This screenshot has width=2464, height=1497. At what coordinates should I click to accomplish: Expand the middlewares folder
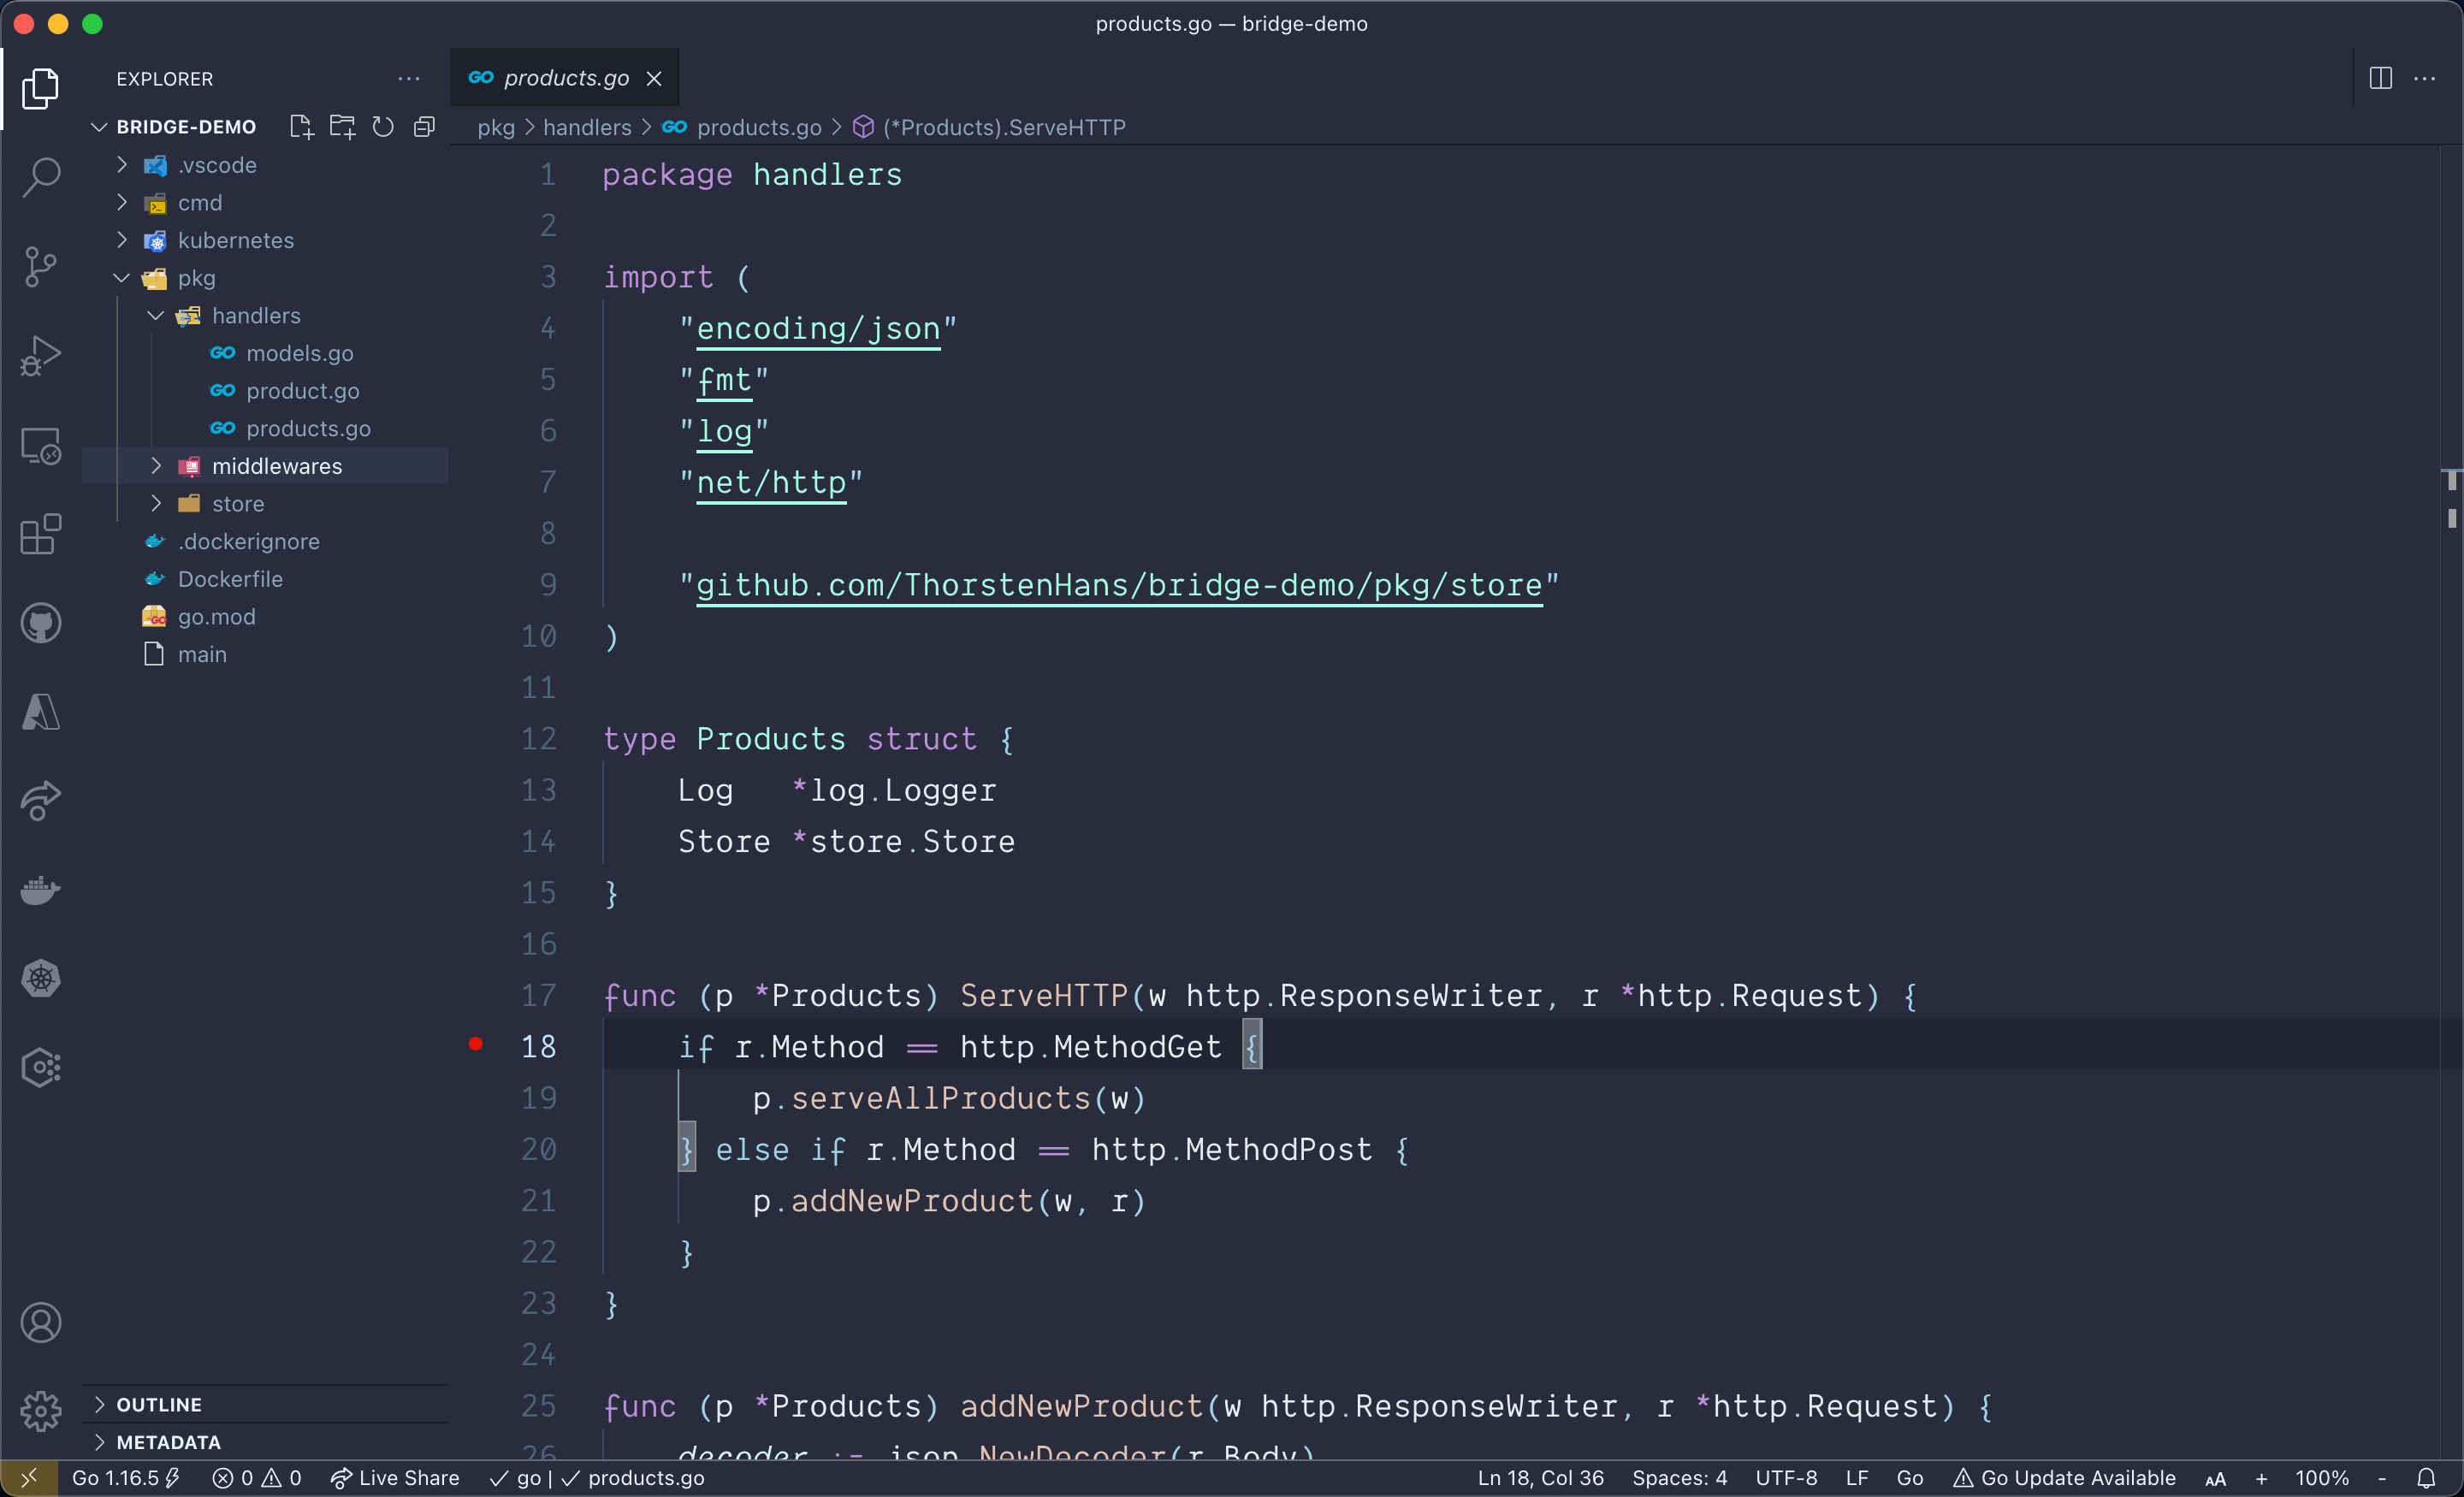tap(276, 466)
